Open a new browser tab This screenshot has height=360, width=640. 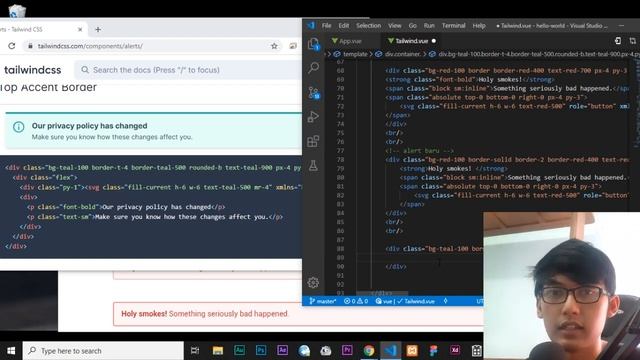pyautogui.click(x=98, y=29)
